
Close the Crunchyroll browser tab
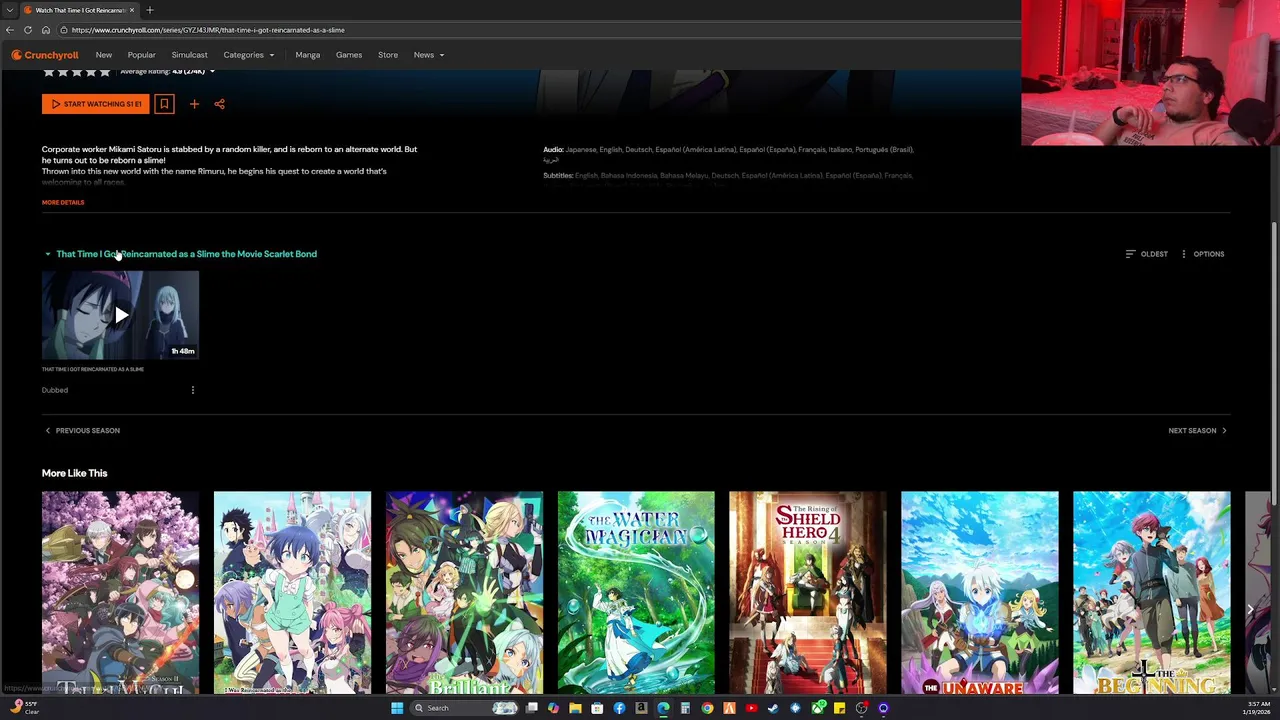click(133, 10)
